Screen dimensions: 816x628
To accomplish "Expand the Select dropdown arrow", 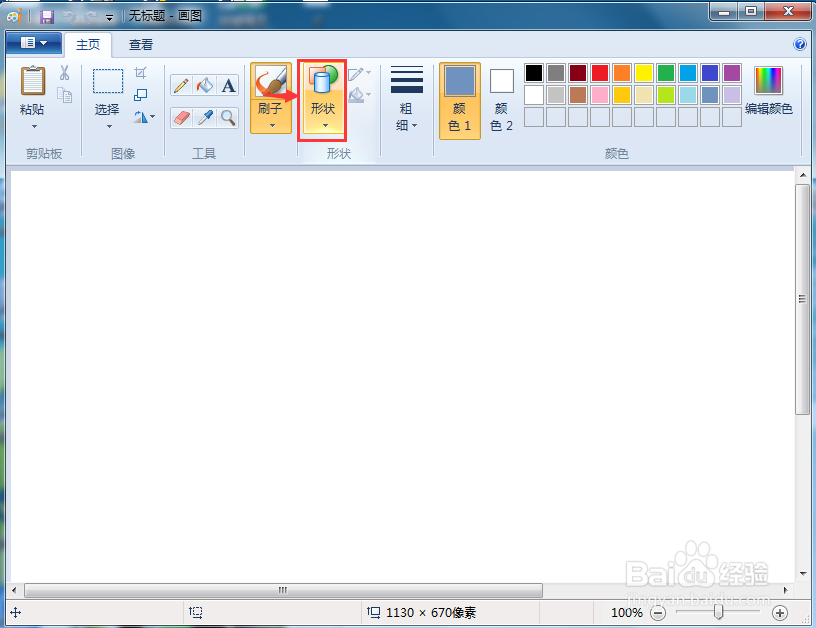I will [x=109, y=126].
